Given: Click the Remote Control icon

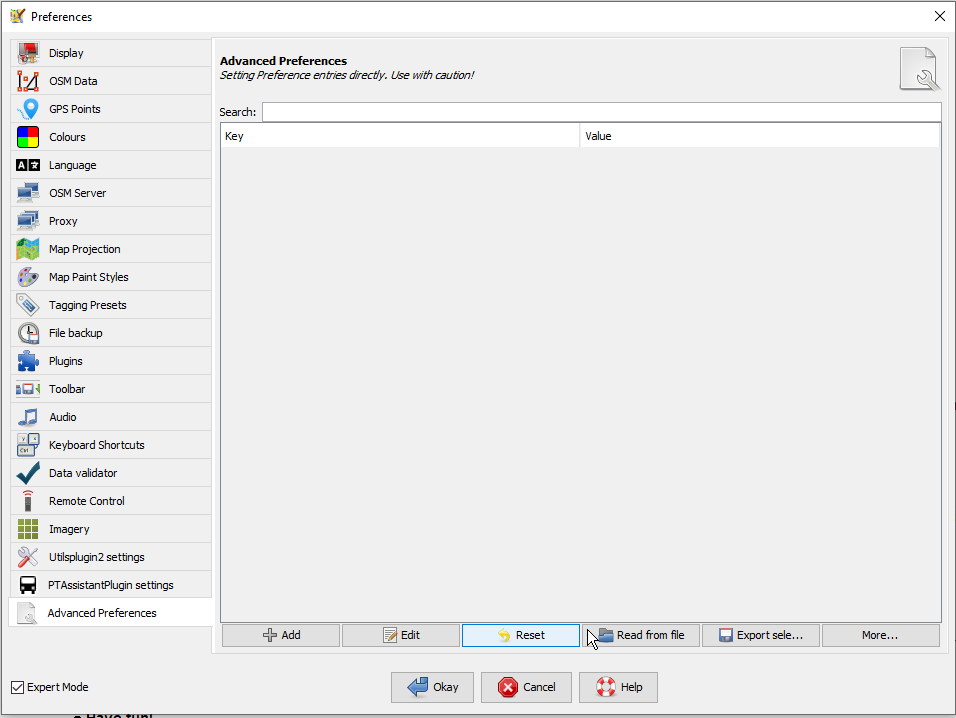Looking at the screenshot, I should pyautogui.click(x=28, y=501).
